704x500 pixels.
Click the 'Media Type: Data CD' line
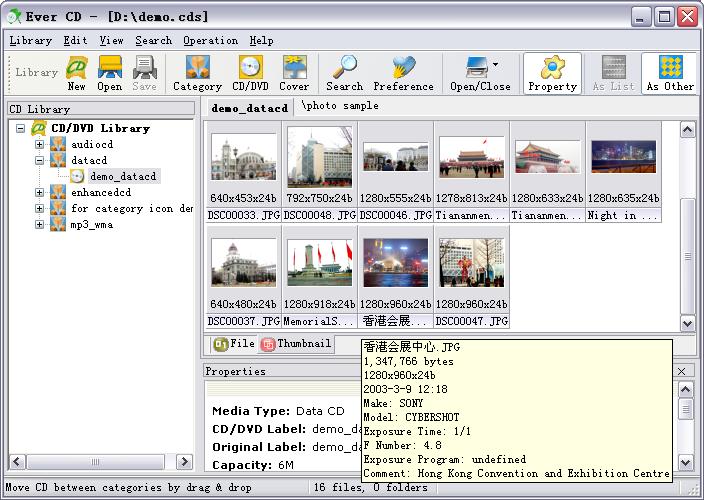[x=278, y=411]
